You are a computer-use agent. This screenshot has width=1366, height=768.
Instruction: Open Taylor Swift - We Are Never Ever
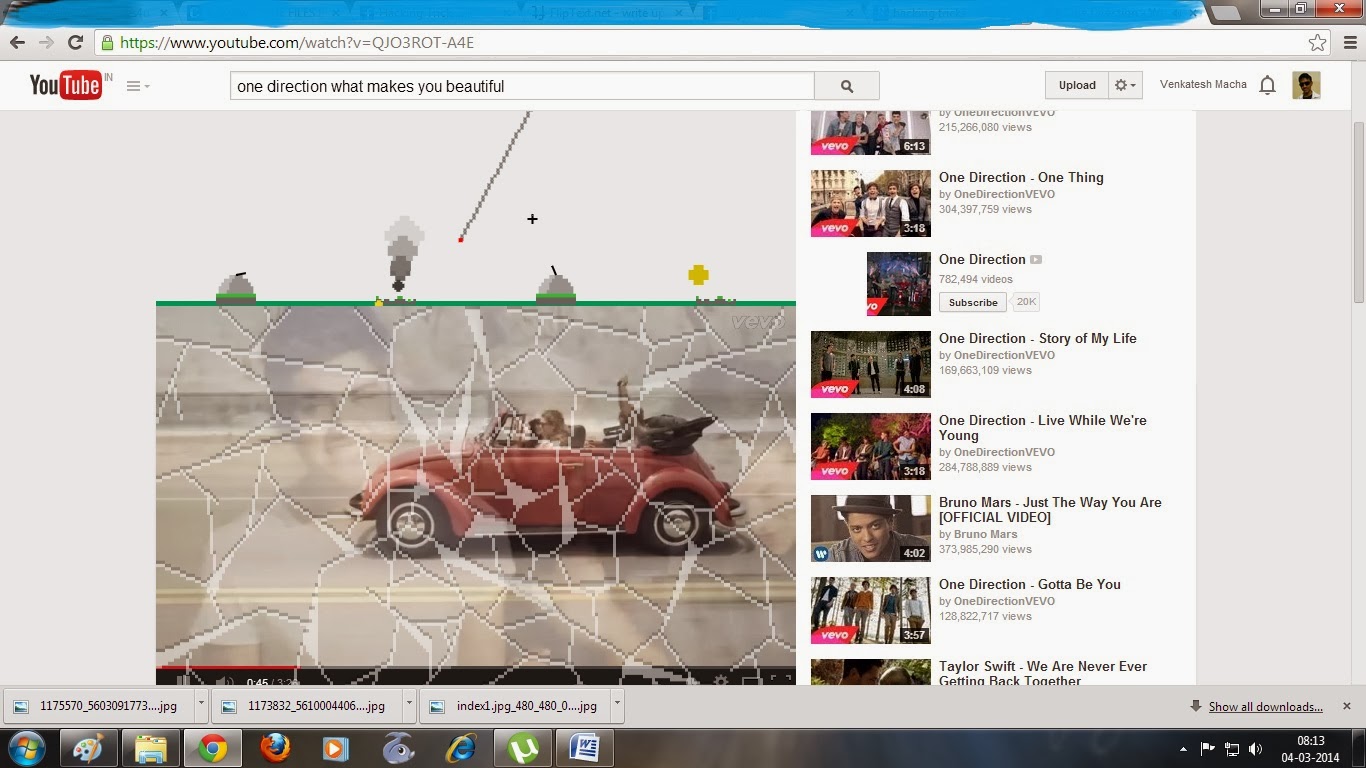click(x=1042, y=673)
